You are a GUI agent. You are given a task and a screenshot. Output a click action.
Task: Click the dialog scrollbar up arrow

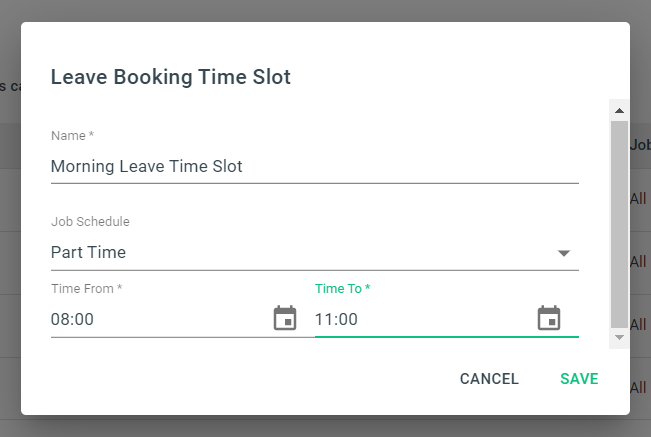(619, 110)
